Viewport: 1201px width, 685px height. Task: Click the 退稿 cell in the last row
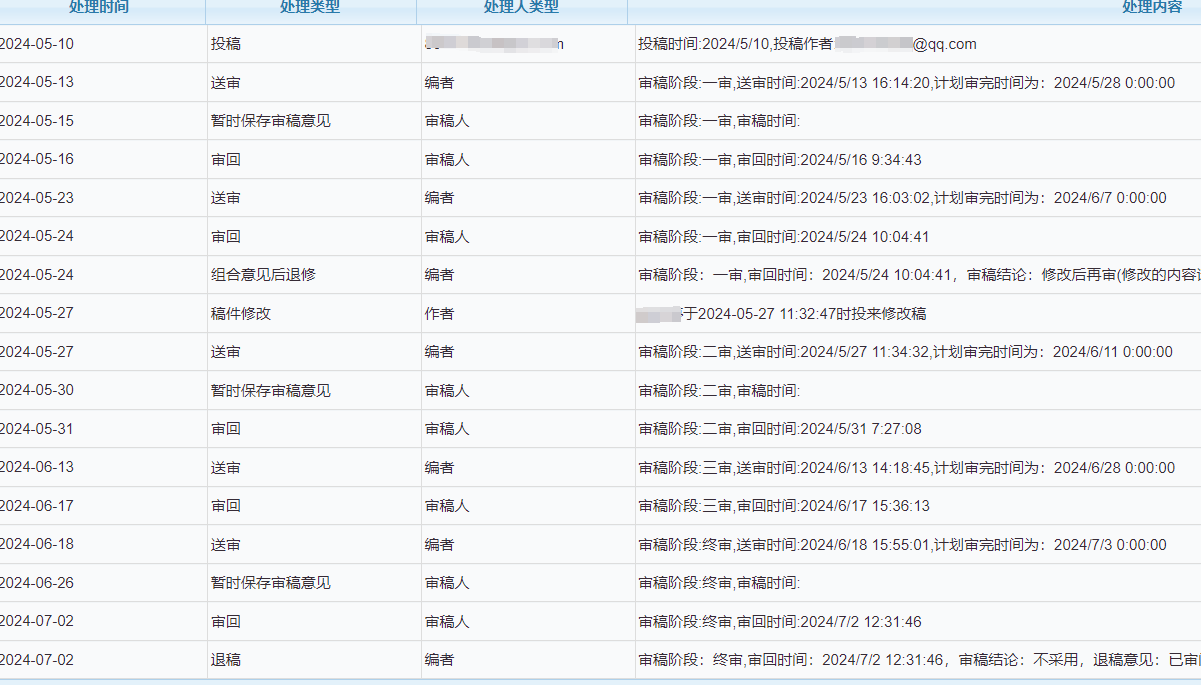226,660
